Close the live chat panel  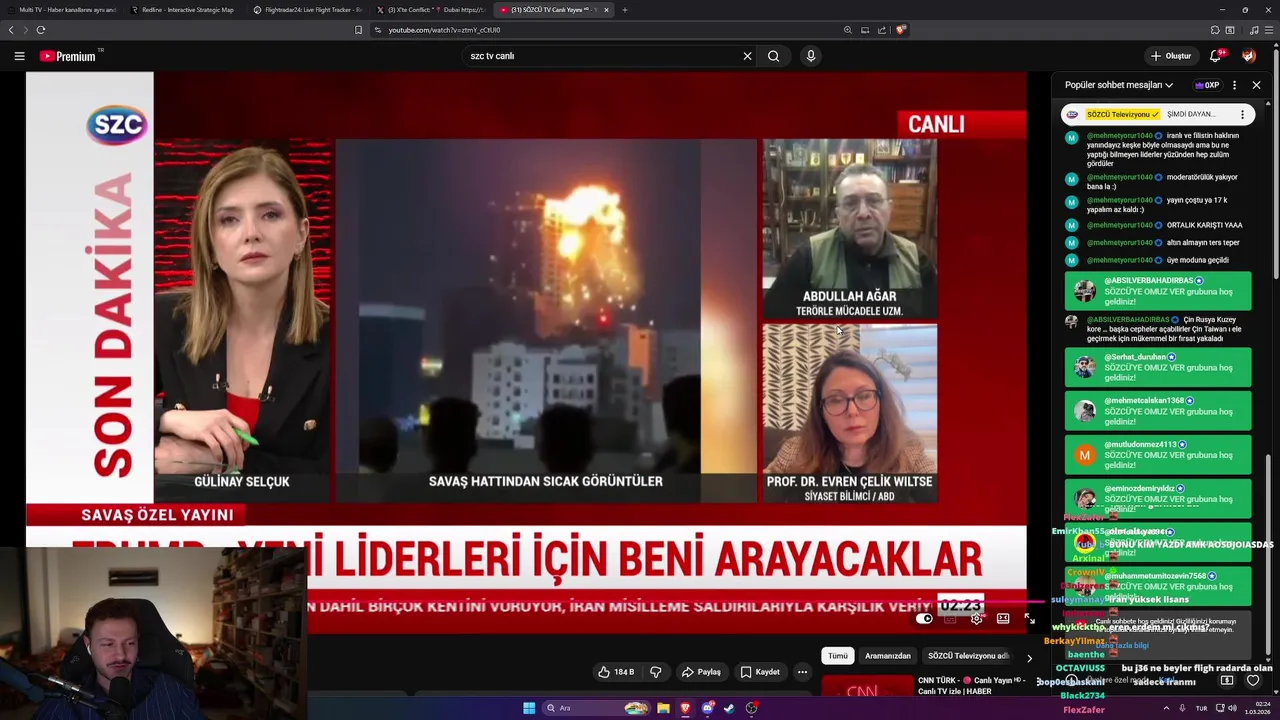tap(1256, 85)
